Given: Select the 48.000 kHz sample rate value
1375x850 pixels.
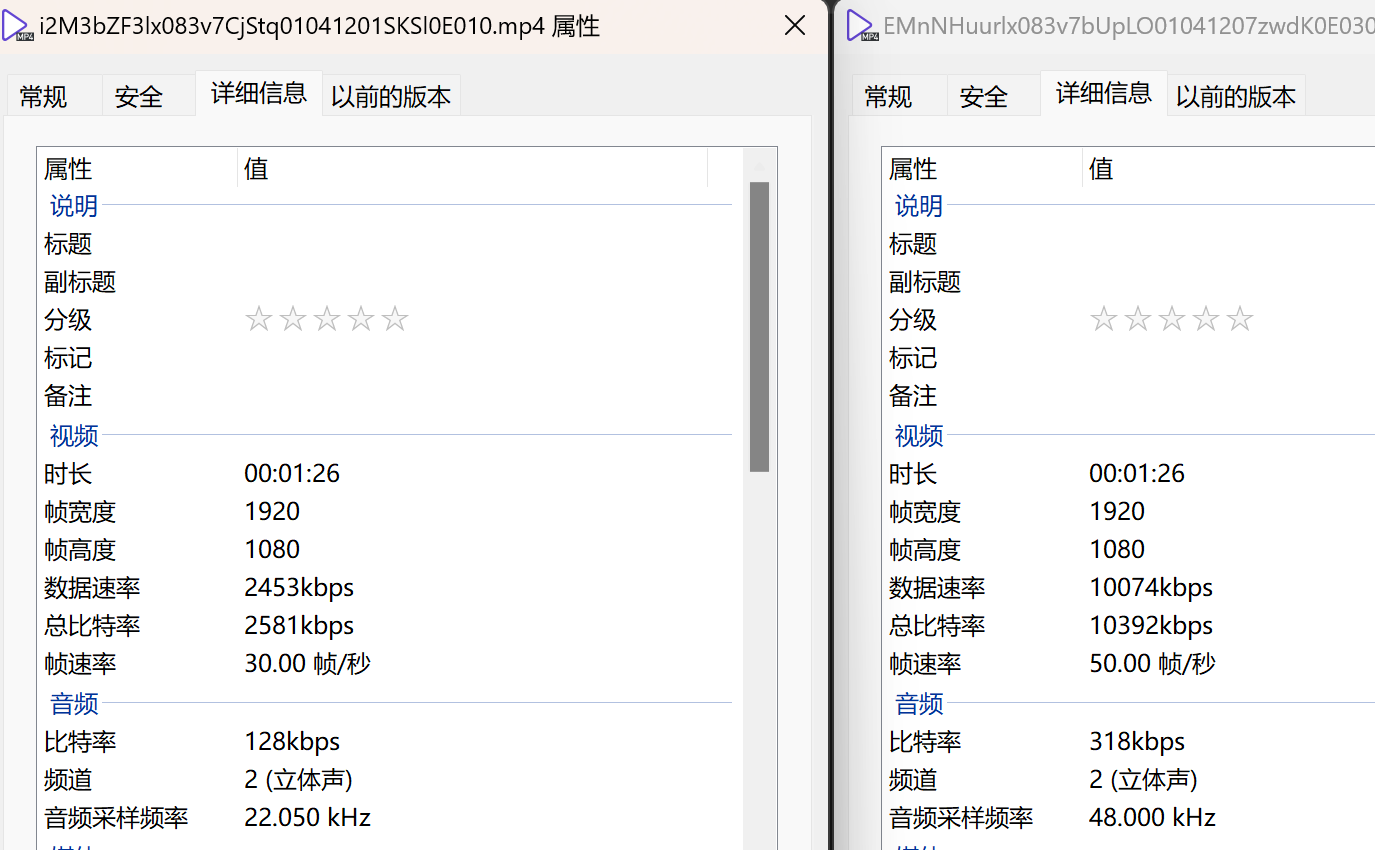Looking at the screenshot, I should [1152, 818].
